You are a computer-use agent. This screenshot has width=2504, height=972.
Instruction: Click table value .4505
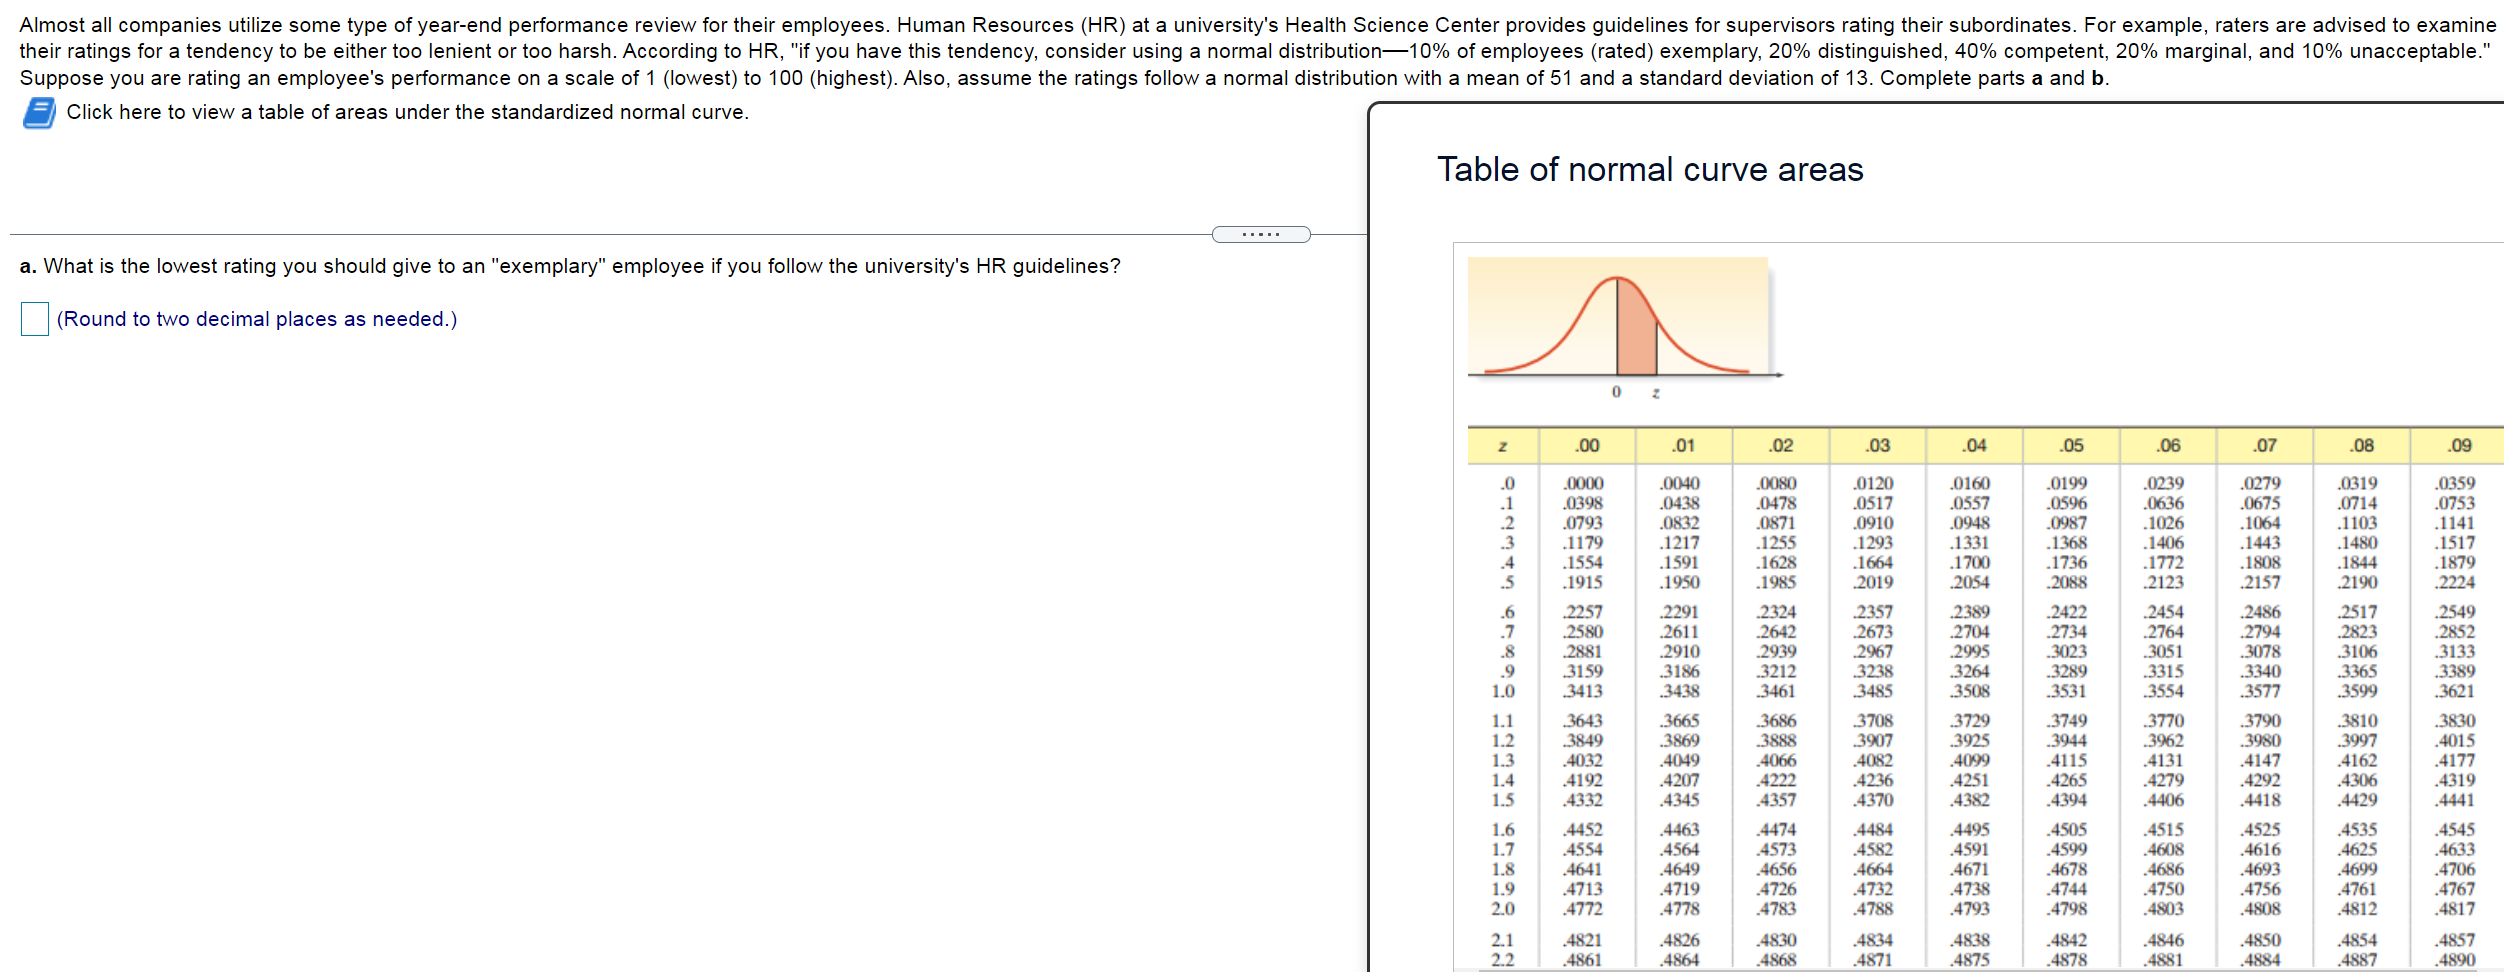pyautogui.click(x=2068, y=830)
